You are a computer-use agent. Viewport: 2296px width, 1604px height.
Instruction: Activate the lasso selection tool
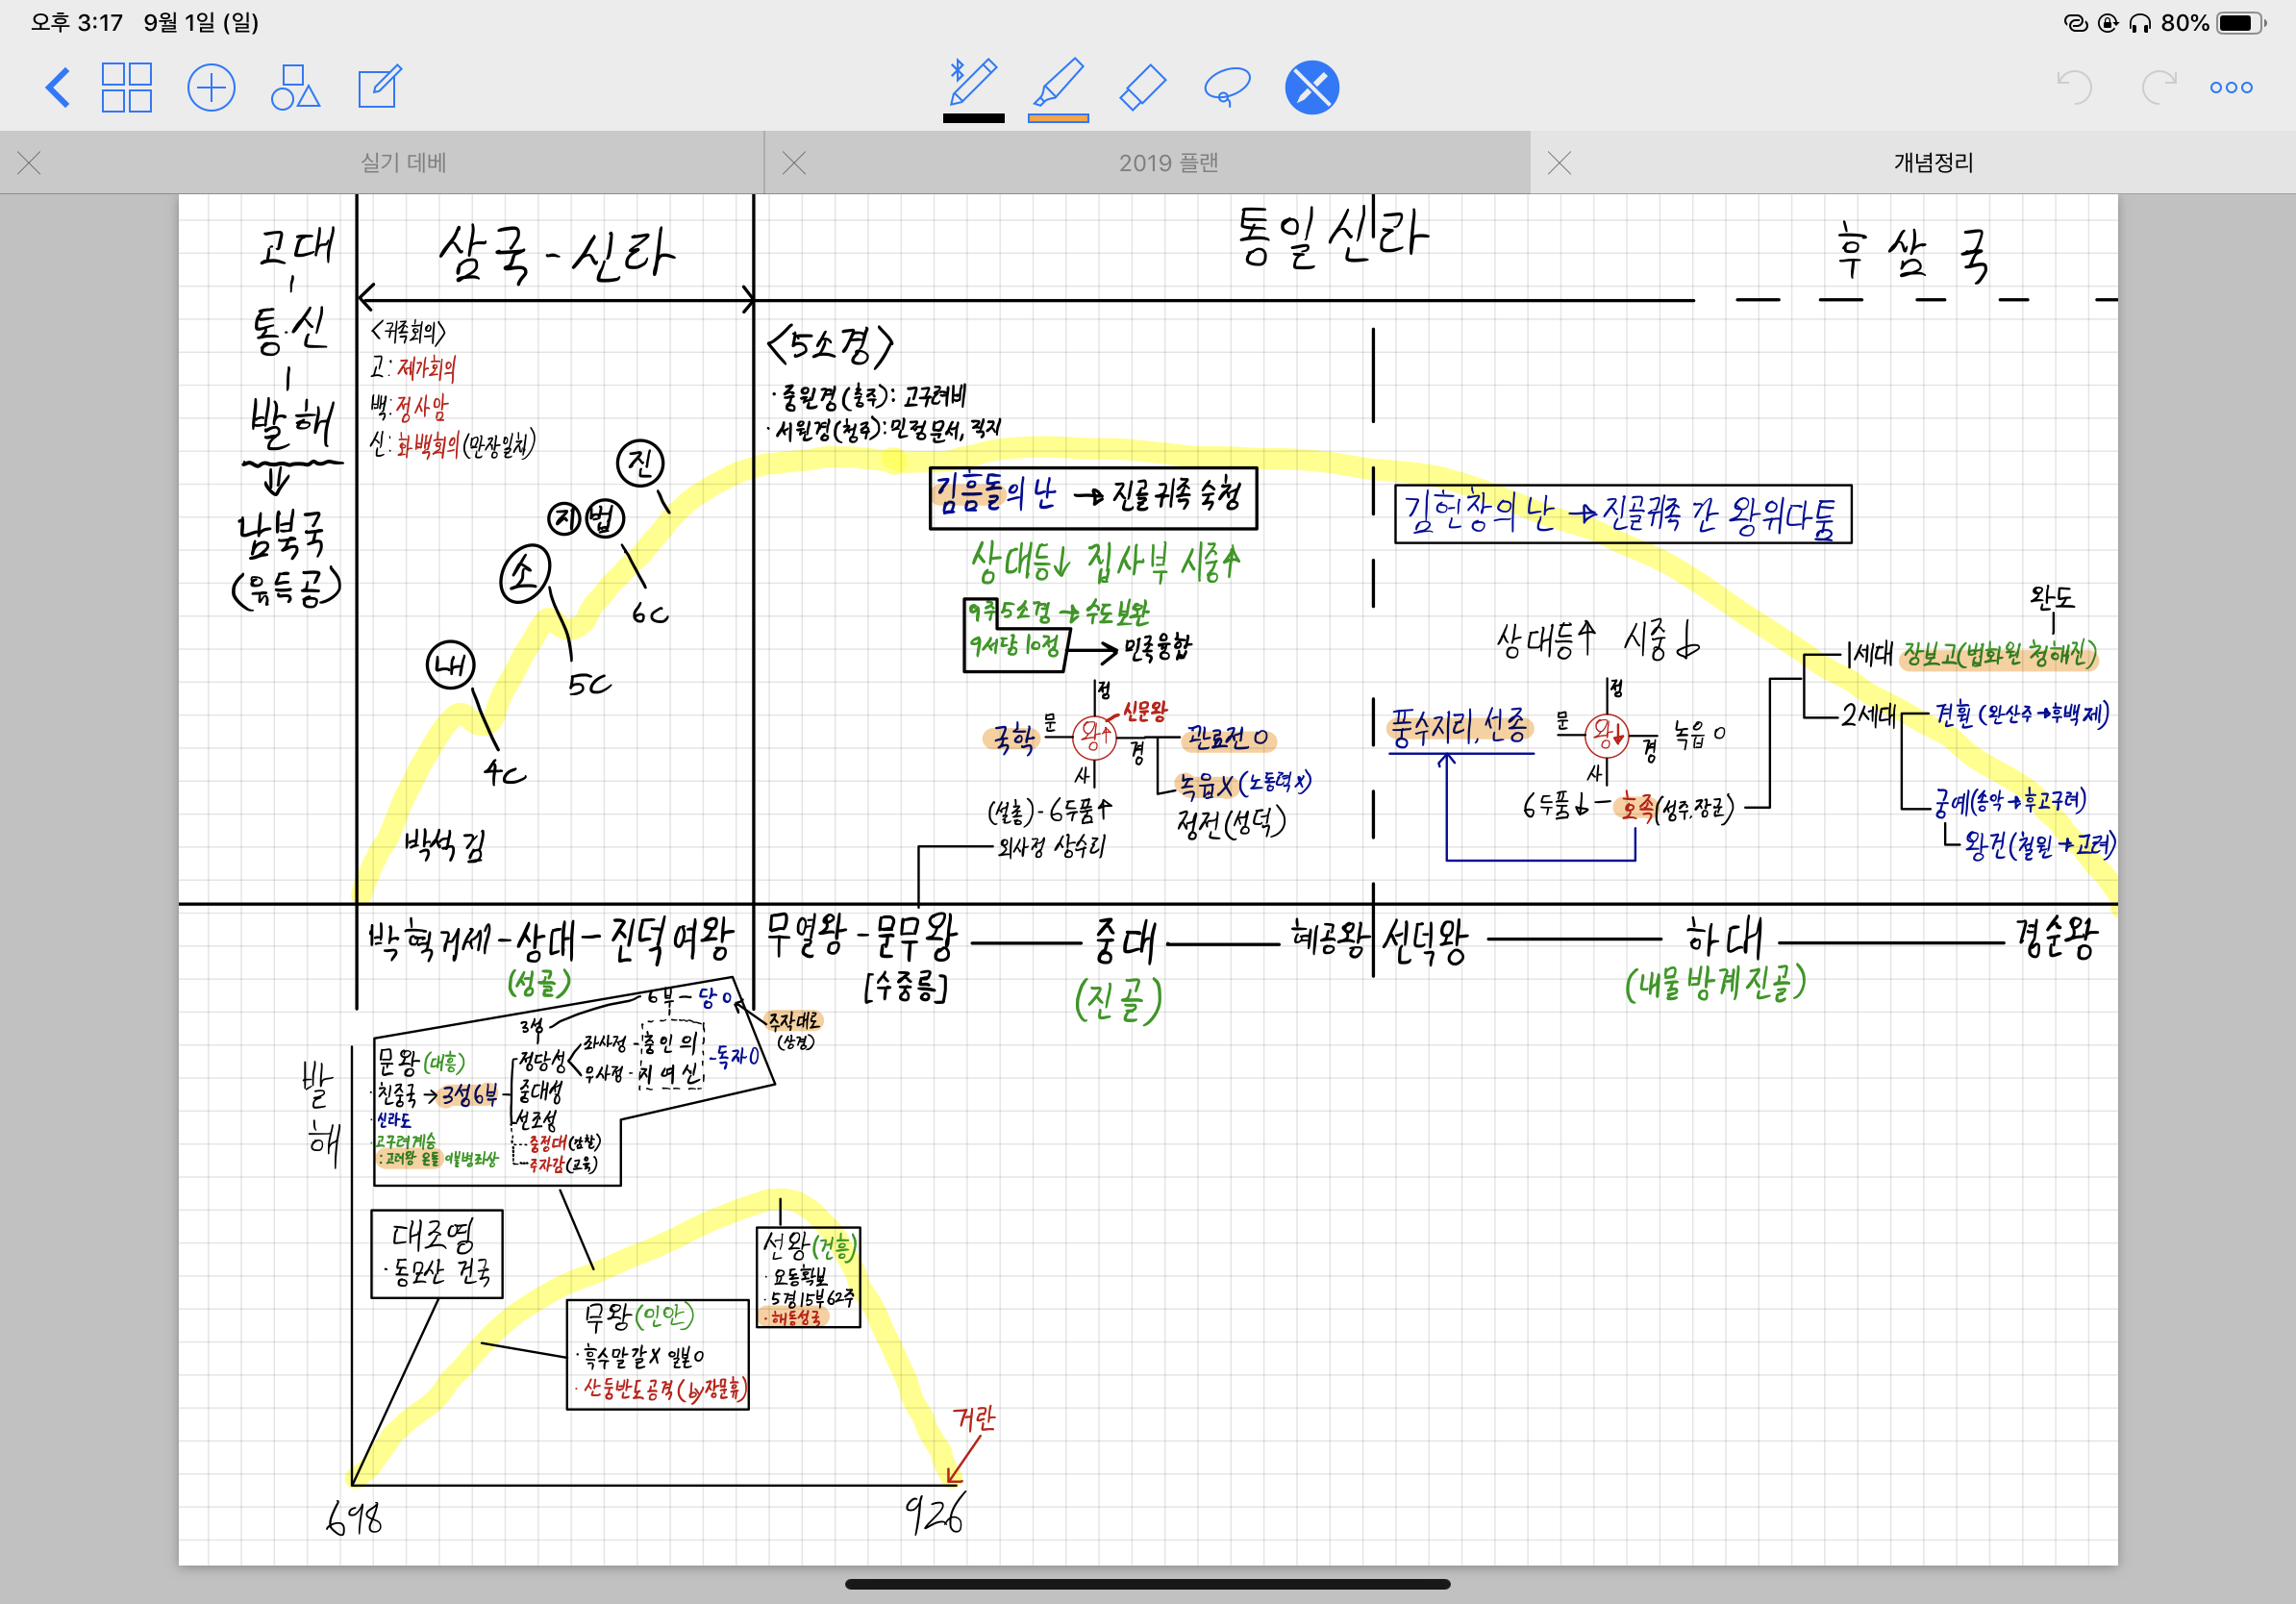pyautogui.click(x=1227, y=87)
